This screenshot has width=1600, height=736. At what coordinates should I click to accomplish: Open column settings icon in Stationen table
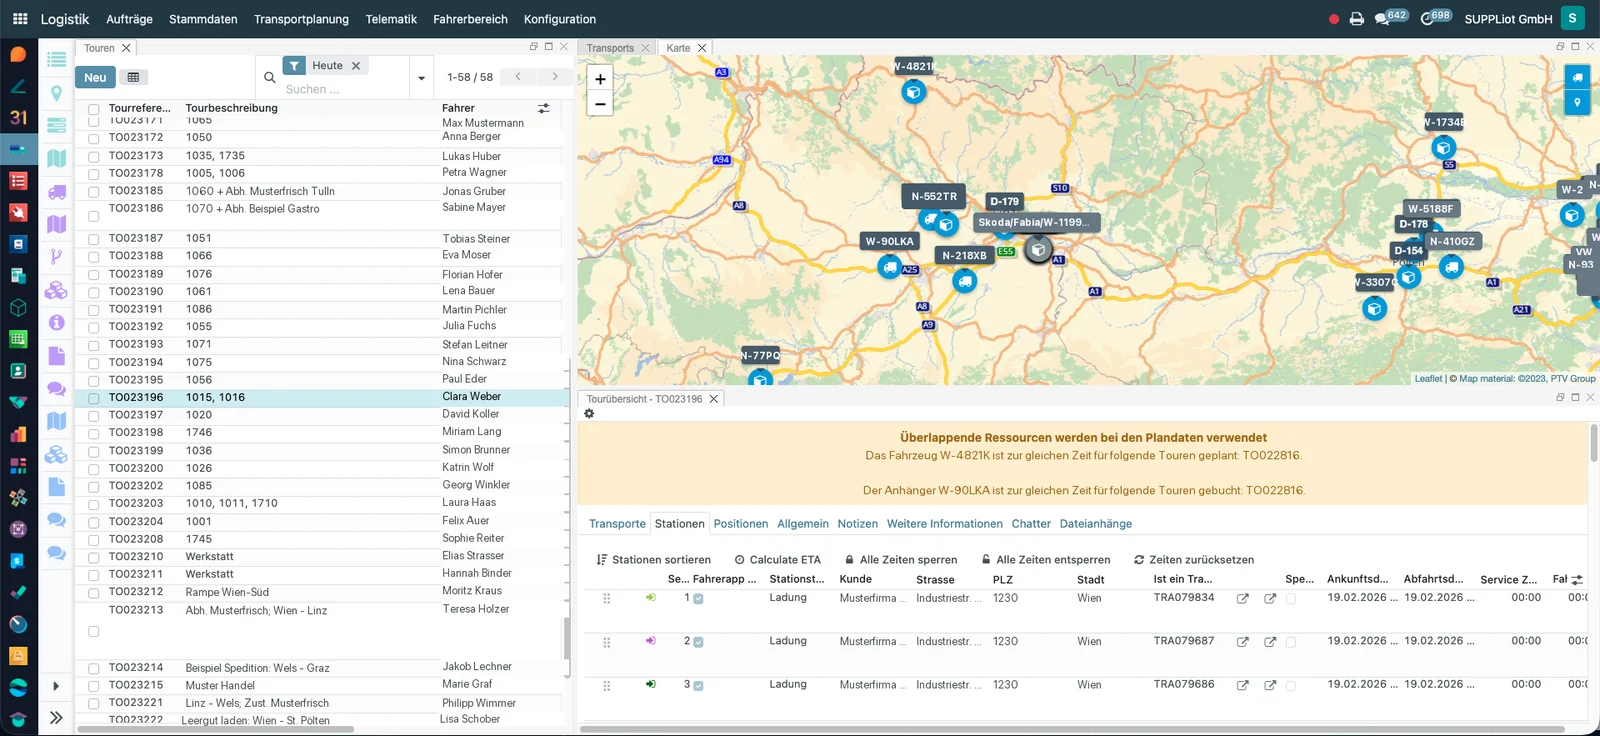1577,580
